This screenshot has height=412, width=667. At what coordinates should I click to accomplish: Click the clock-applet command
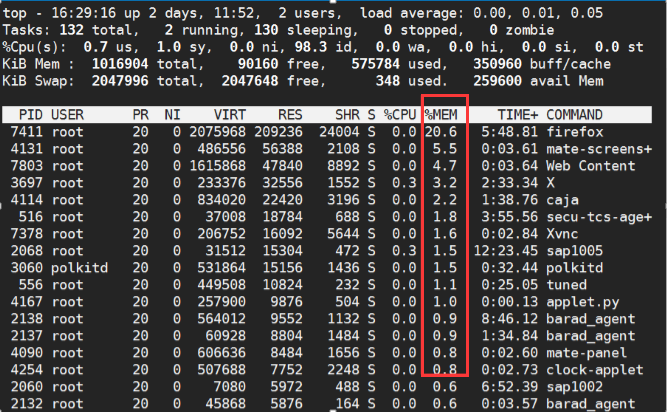click(x=595, y=370)
